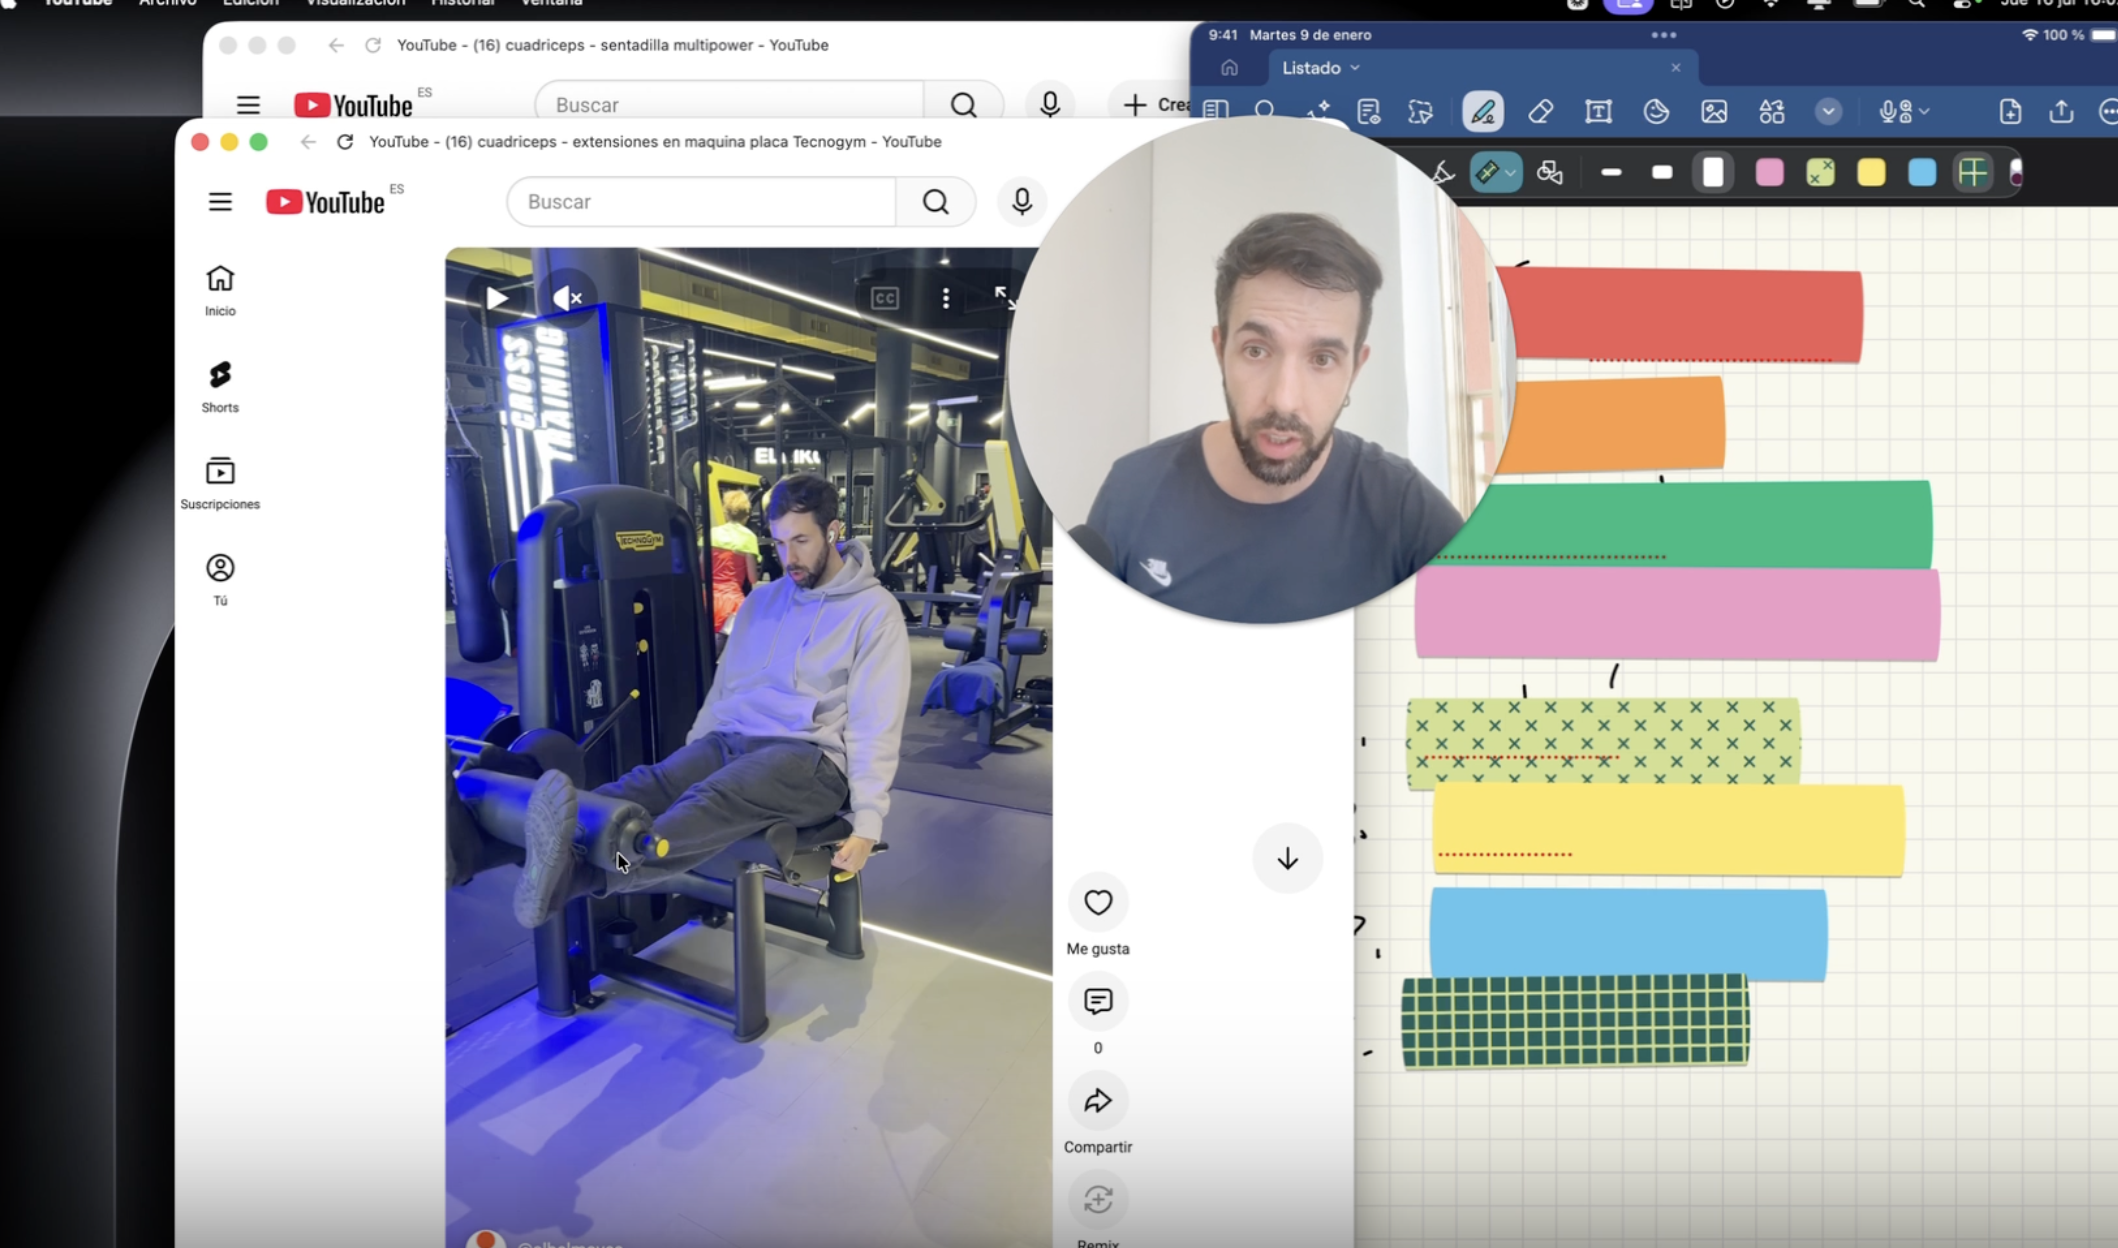Pick the dark green grid tape swatch

click(1973, 173)
